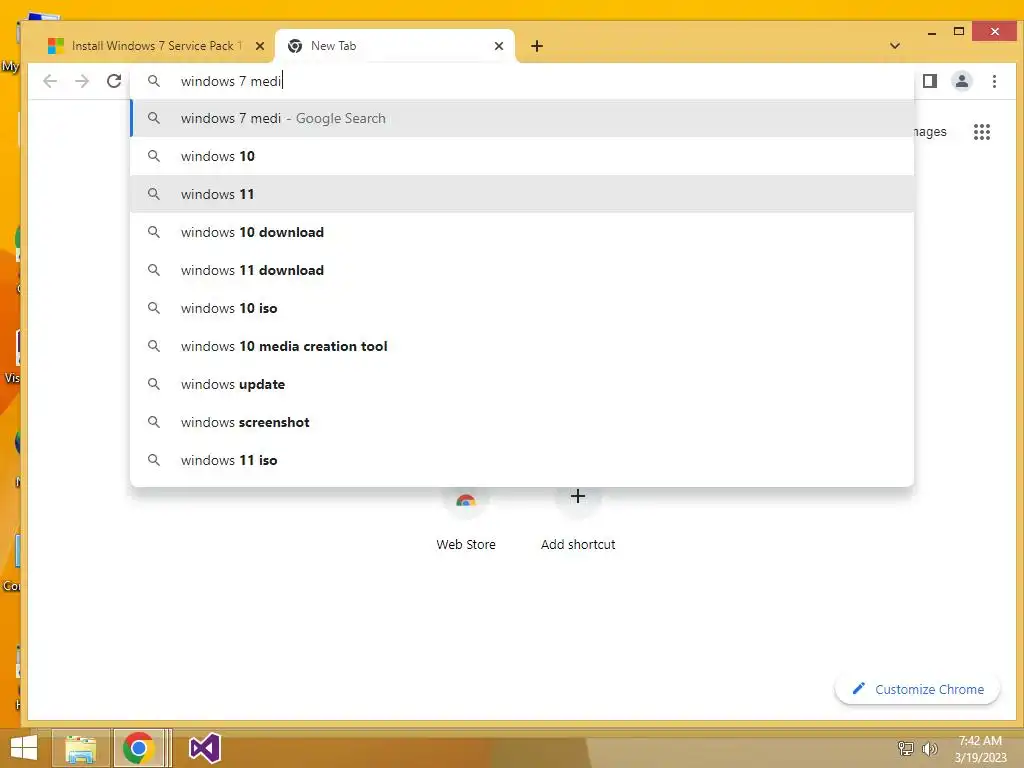1024x768 pixels.
Task: Open the Images link at top right
Action: tap(930, 132)
